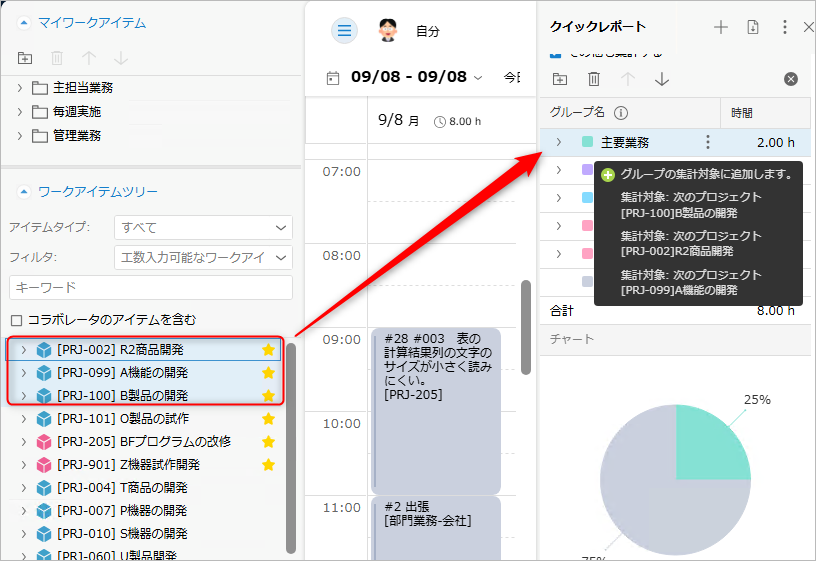Click the trash icon in the クイックレポート toolbar
The height and width of the screenshot is (561, 816).
(x=594, y=79)
